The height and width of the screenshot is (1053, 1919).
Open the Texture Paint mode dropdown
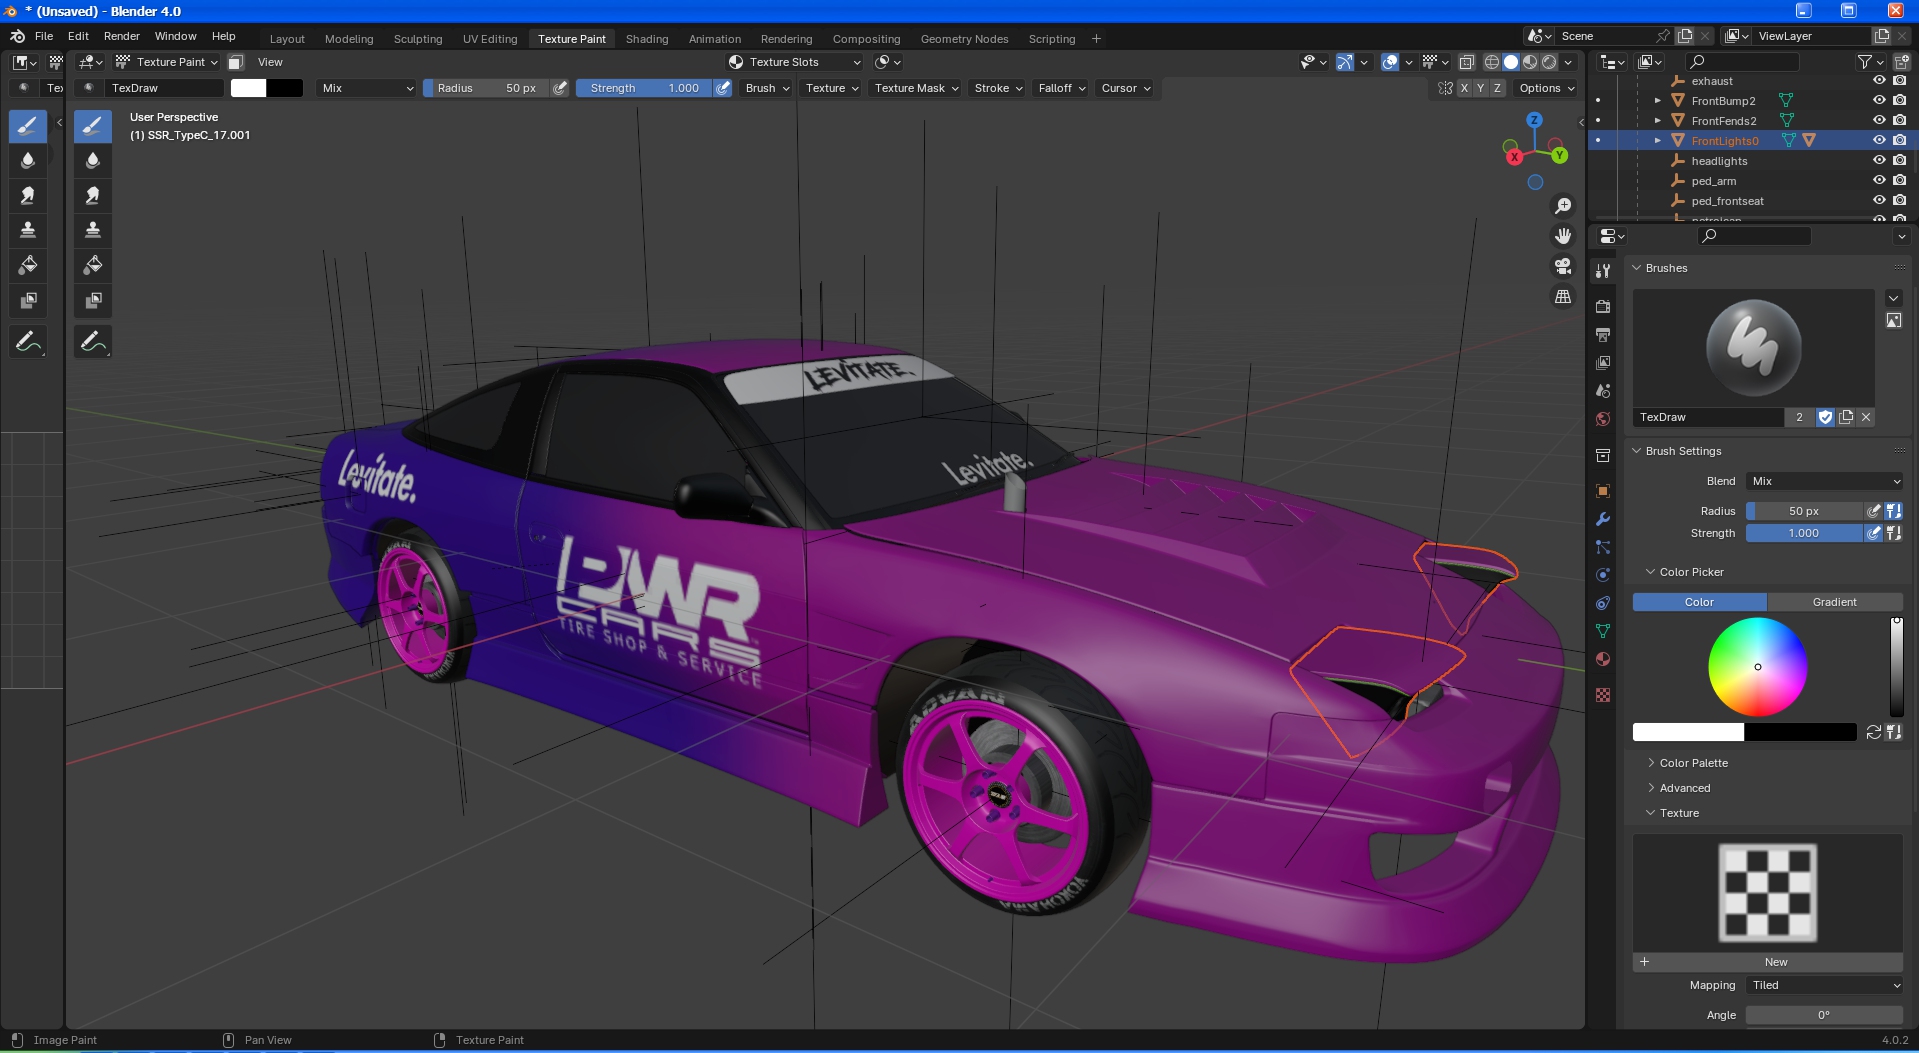(x=166, y=62)
